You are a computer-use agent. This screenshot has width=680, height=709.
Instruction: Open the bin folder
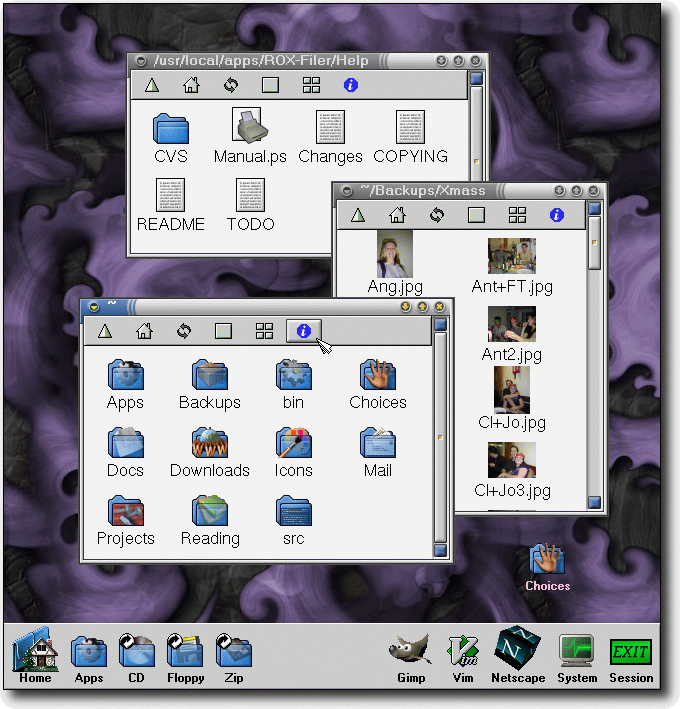click(x=293, y=384)
